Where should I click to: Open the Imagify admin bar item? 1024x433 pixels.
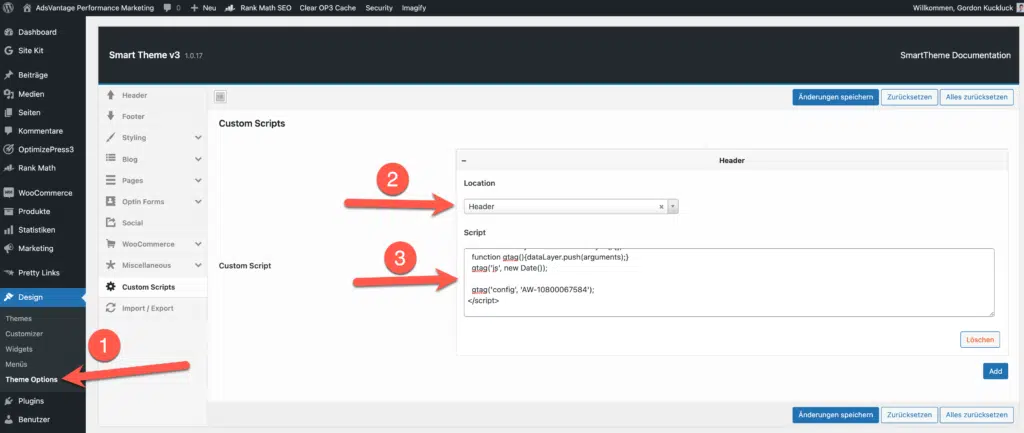[413, 8]
